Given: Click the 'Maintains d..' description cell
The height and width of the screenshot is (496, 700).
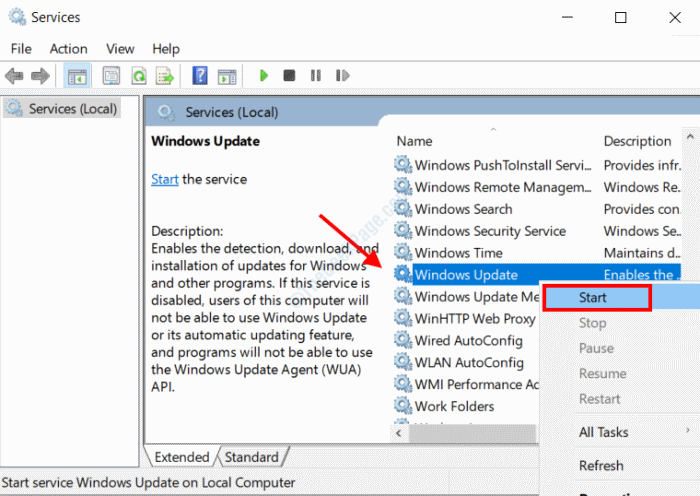Looking at the screenshot, I should tap(642, 253).
